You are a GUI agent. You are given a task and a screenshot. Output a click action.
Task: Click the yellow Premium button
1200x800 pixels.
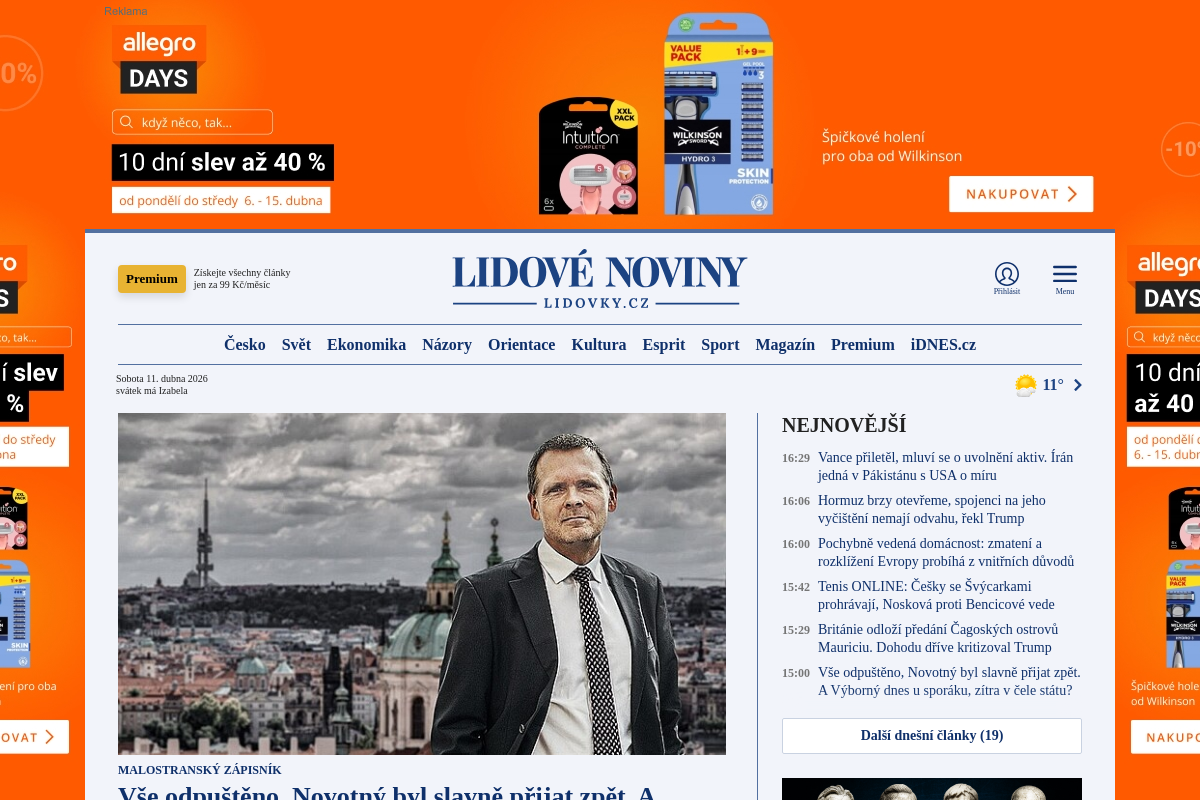click(152, 279)
